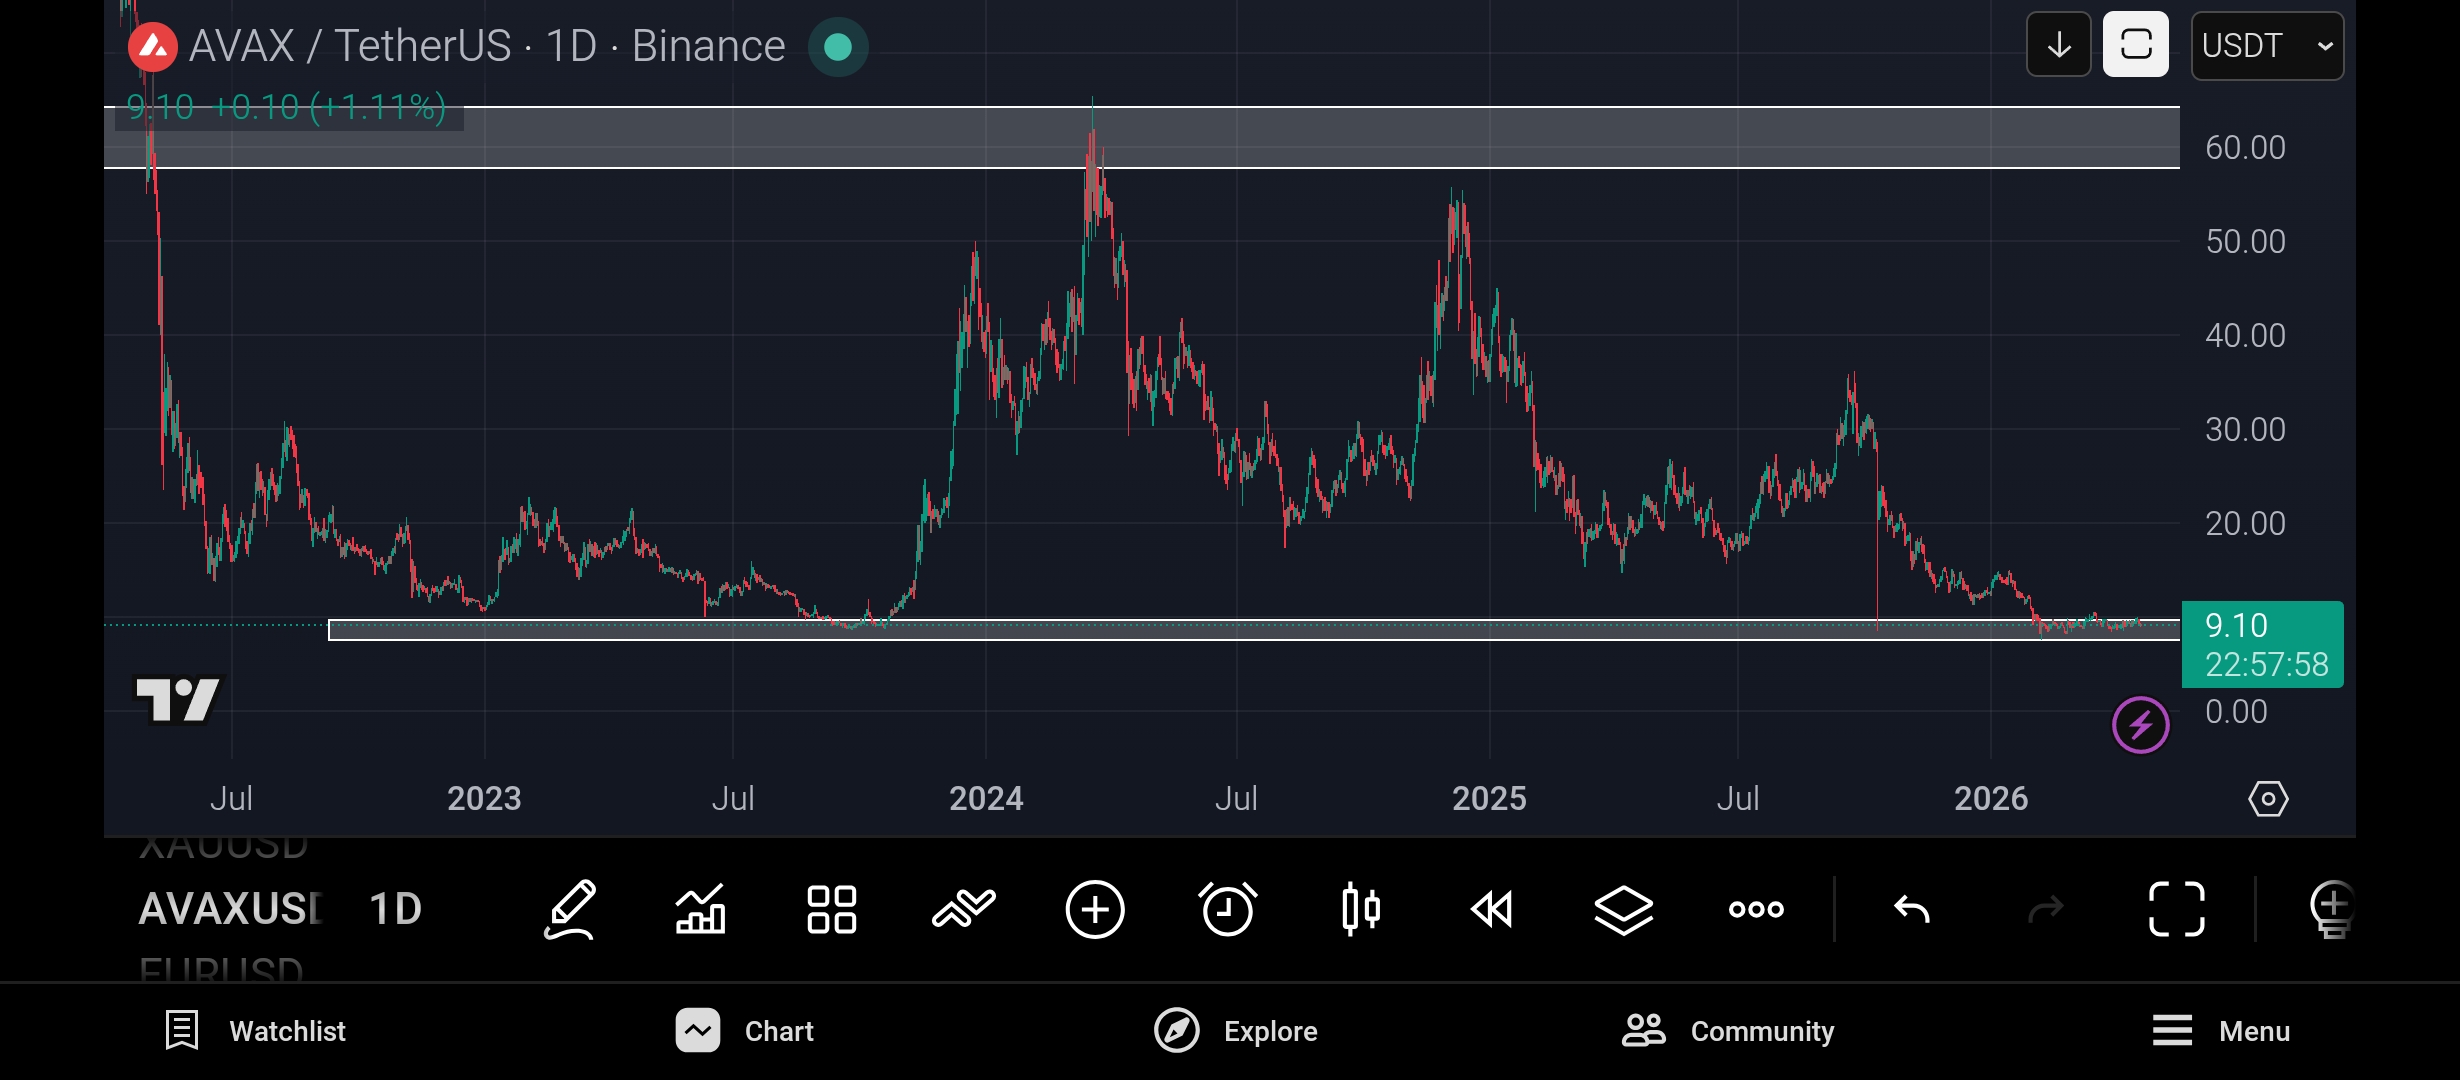
Task: Open the layout grid icon
Action: 832,909
